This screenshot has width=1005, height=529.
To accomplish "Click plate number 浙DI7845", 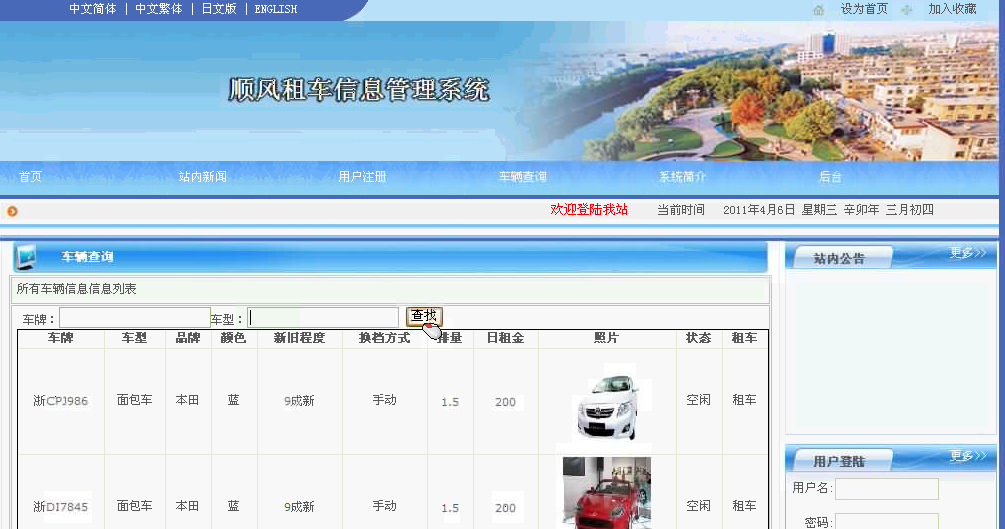I will click(60, 507).
